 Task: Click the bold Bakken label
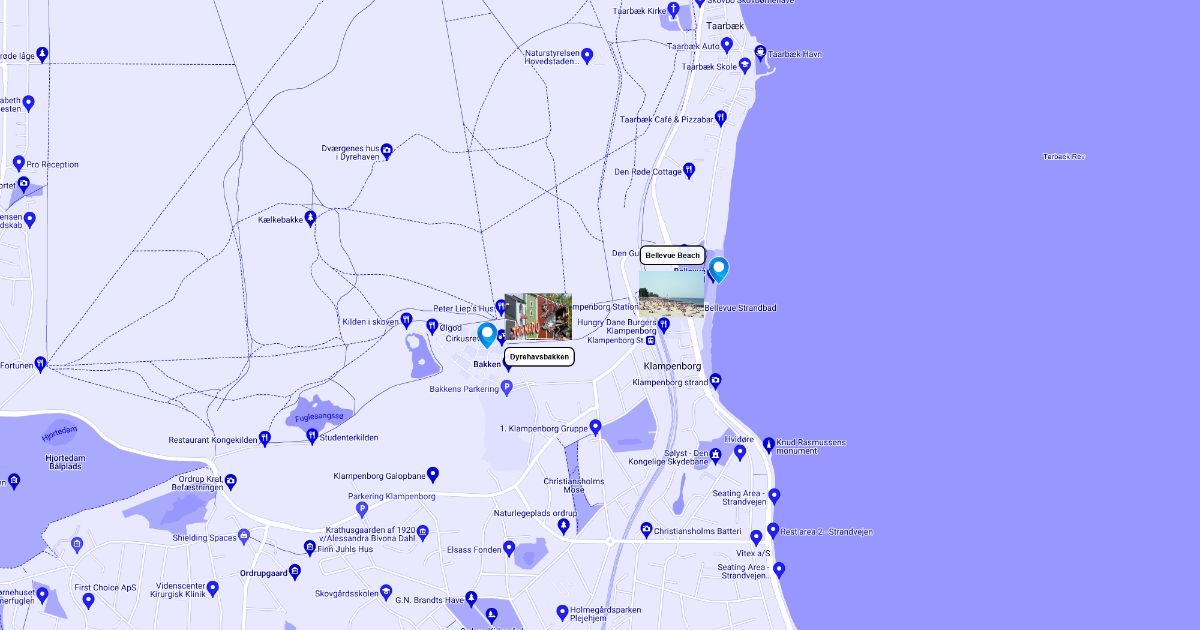point(487,365)
